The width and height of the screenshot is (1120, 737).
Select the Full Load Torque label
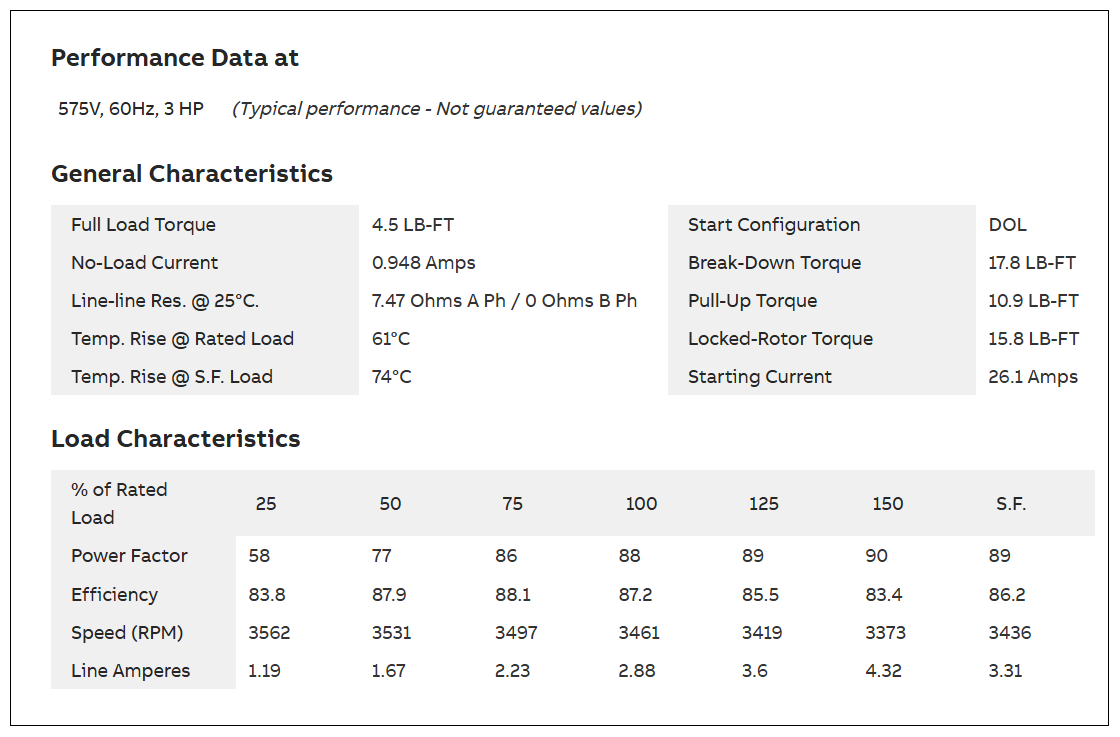tap(143, 225)
